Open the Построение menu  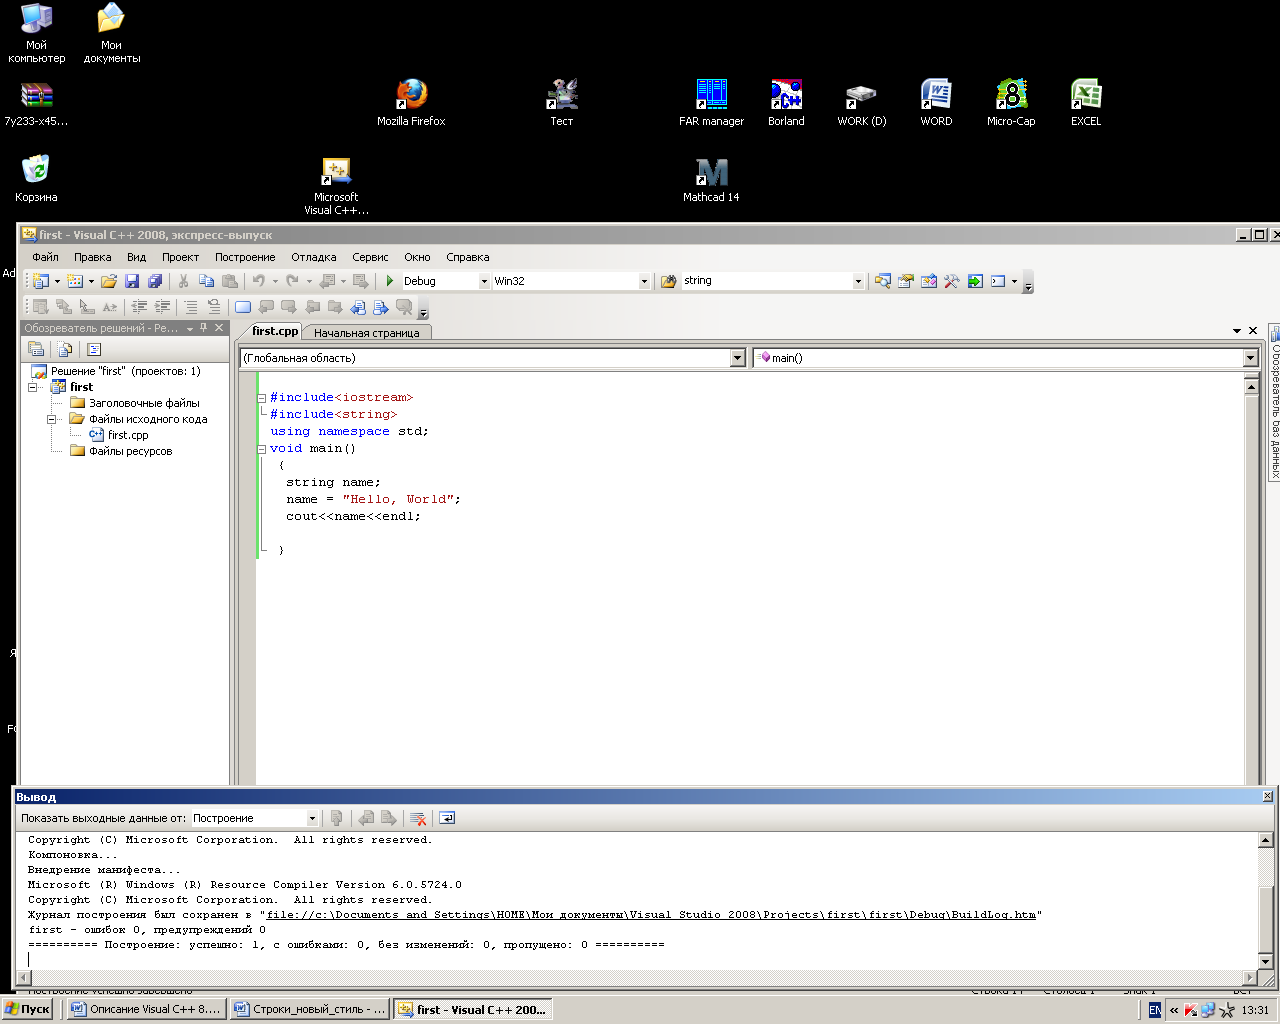tap(245, 257)
